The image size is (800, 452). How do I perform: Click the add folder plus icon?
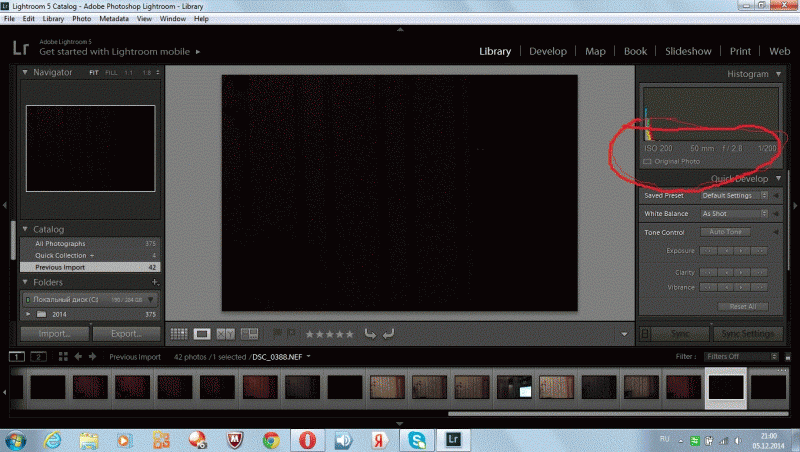[x=155, y=282]
